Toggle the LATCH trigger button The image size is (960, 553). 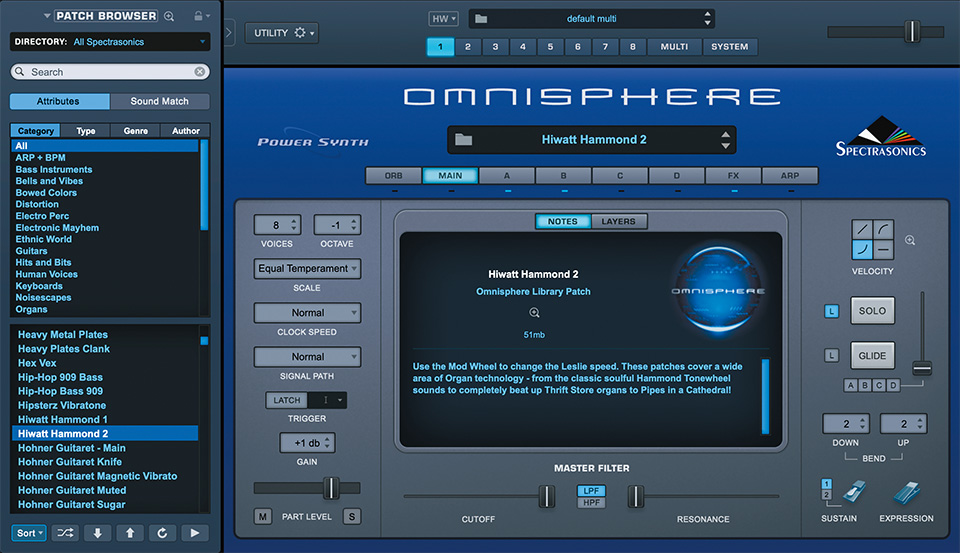click(287, 400)
